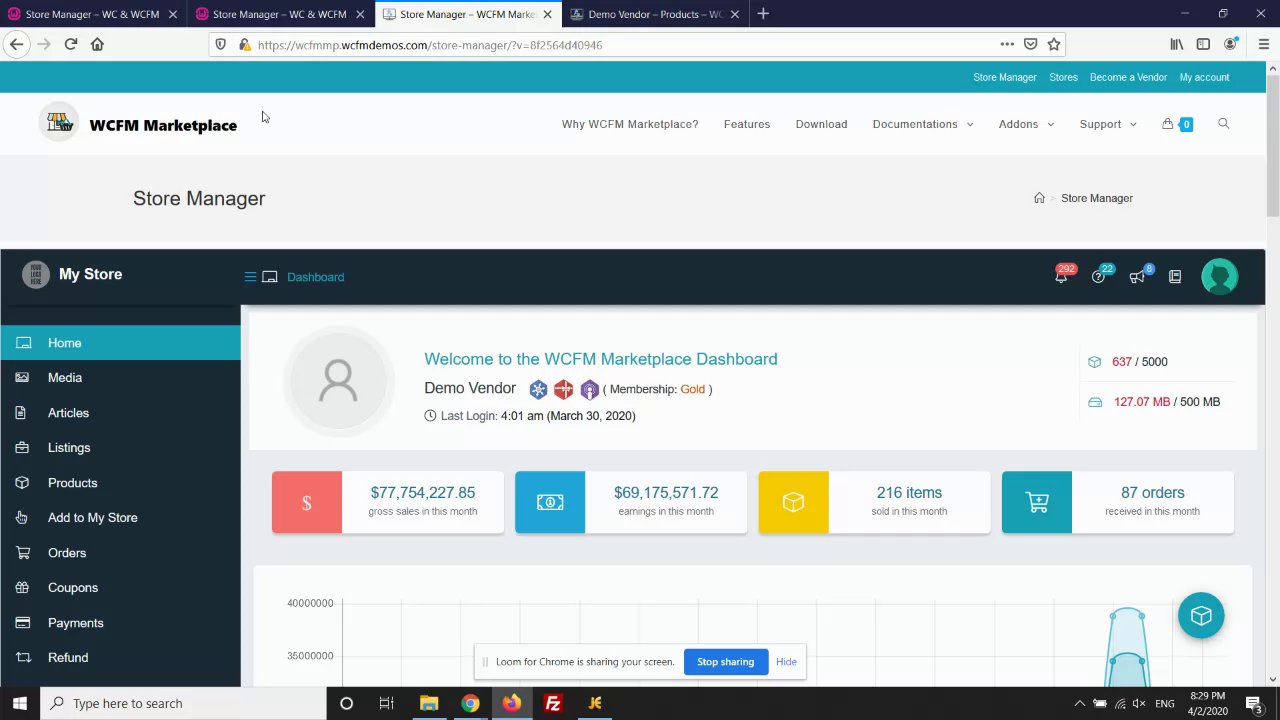This screenshot has height=720, width=1280.
Task: Click the Stores top link
Action: pyautogui.click(x=1063, y=77)
